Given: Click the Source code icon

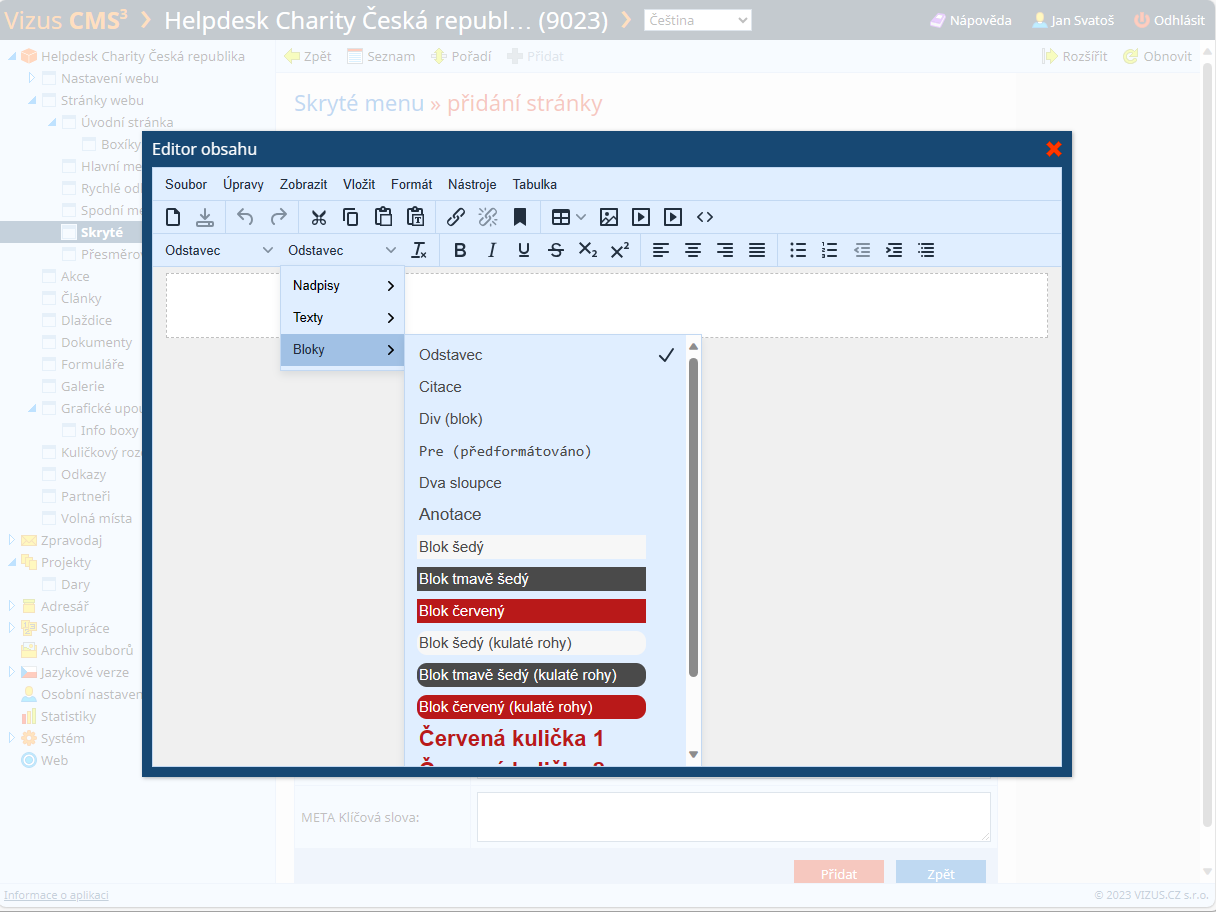Looking at the screenshot, I should point(705,217).
